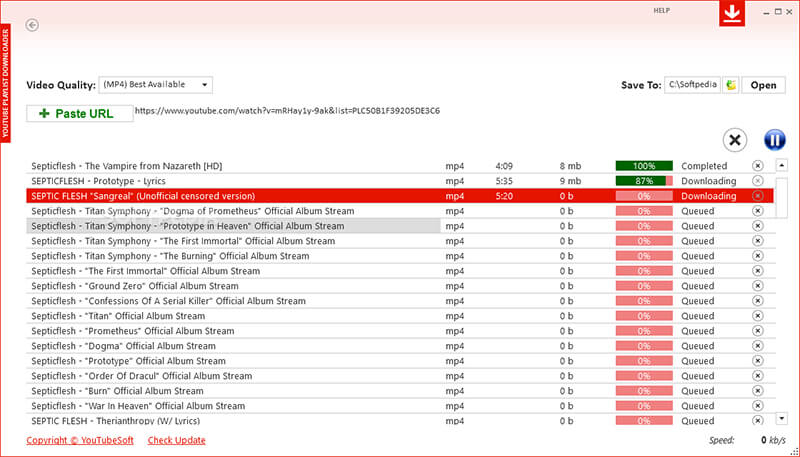Image resolution: width=800 pixels, height=457 pixels.
Task: Click the list scroll down arrow
Action: tap(782, 419)
